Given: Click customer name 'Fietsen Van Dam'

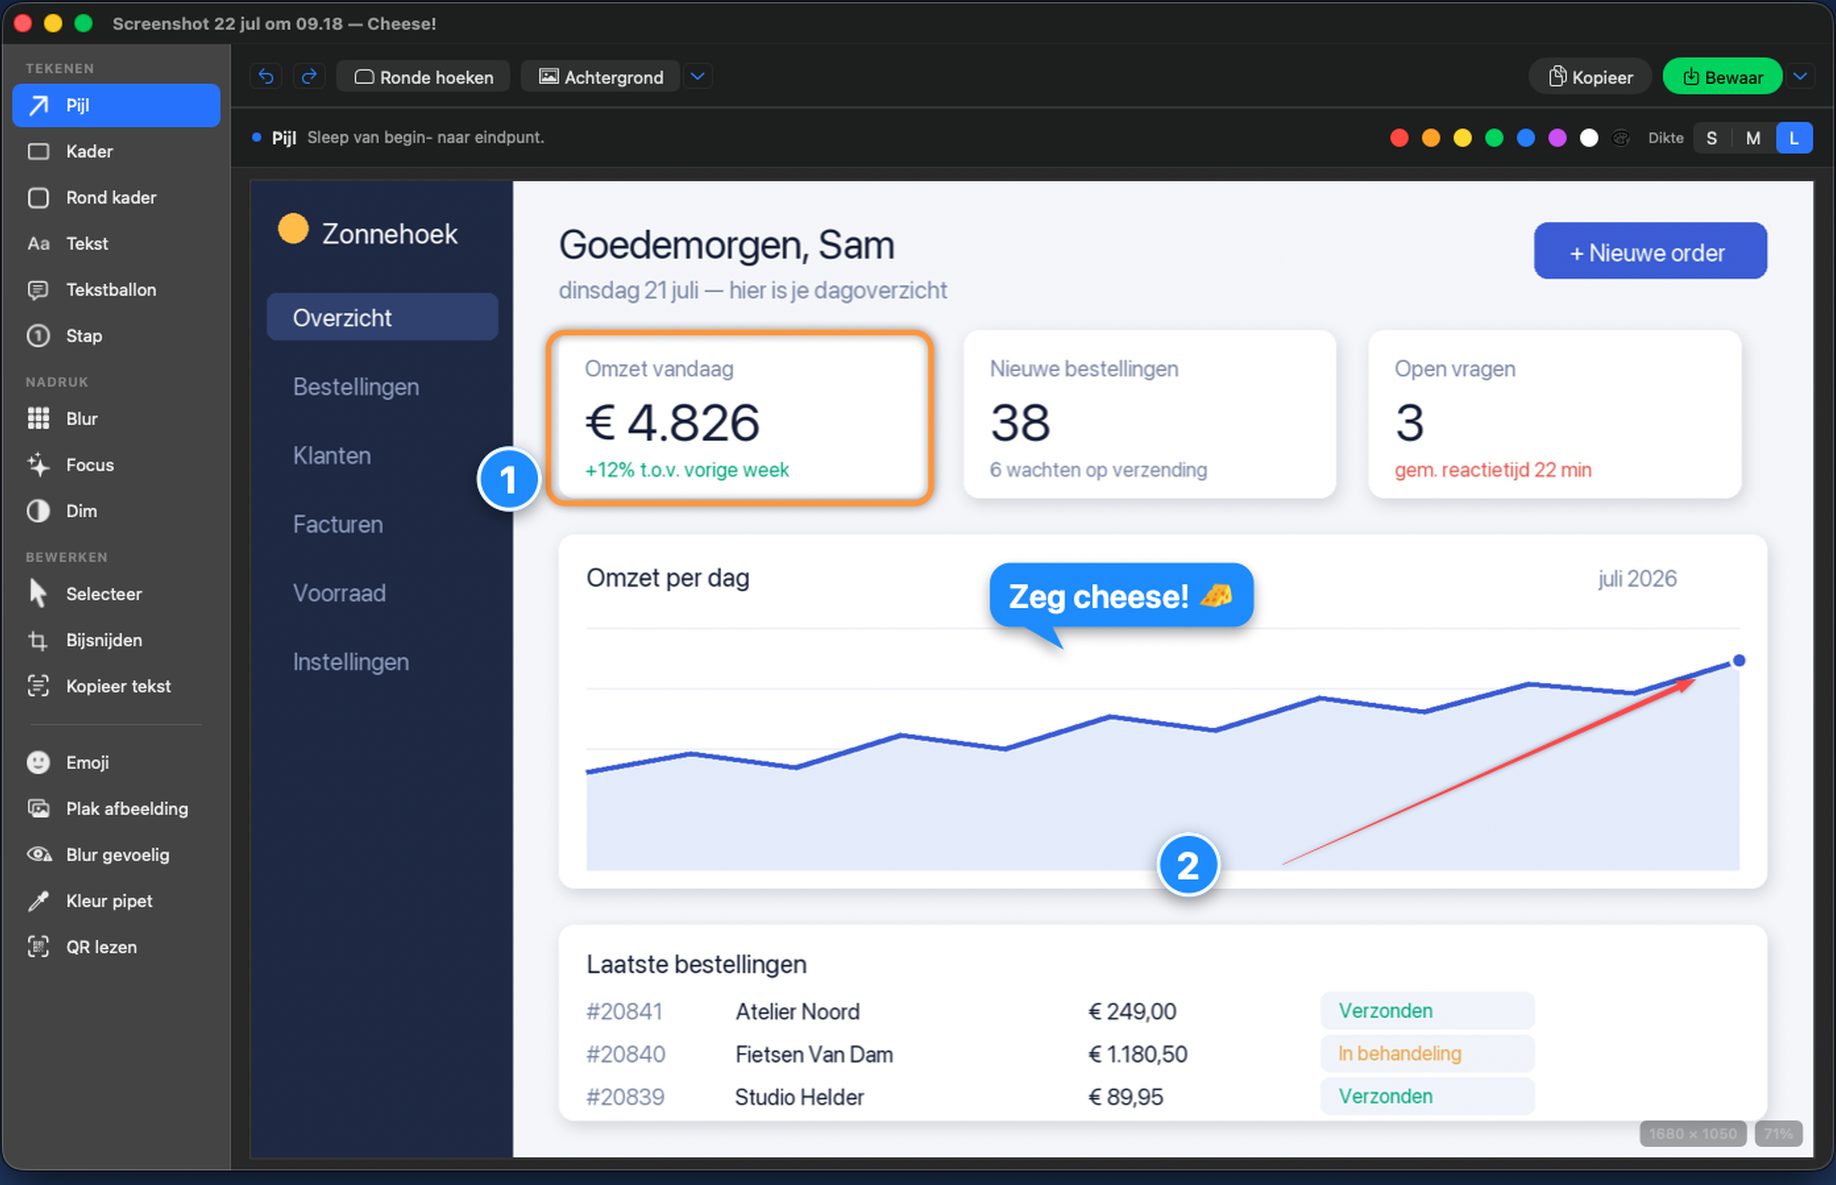Looking at the screenshot, I should [x=814, y=1054].
